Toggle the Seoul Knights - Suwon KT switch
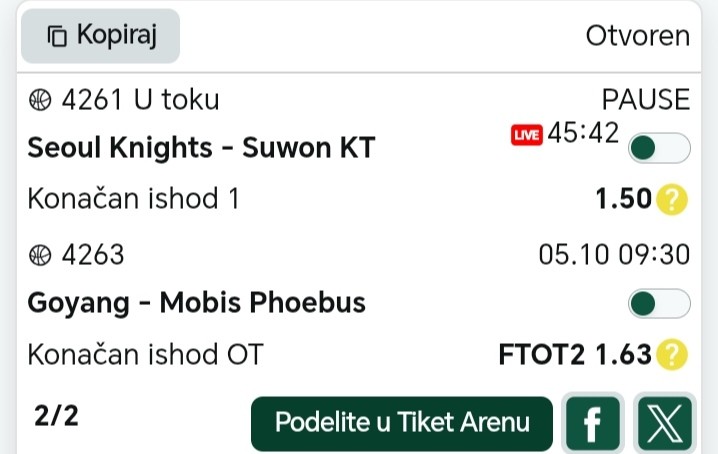 (x=658, y=148)
